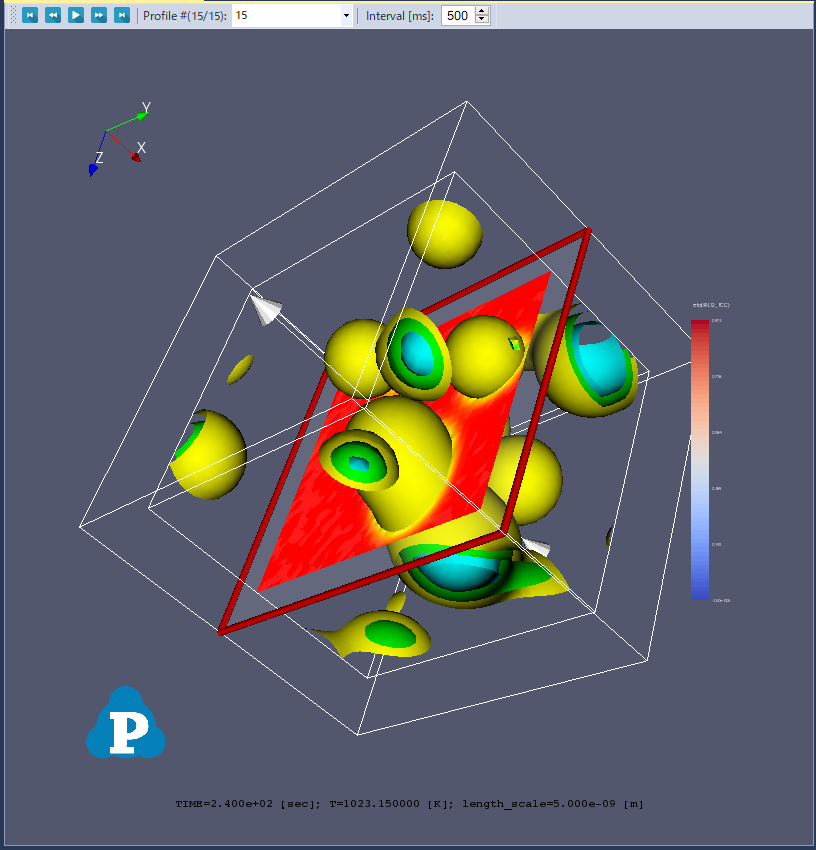
Task: Increase interval with the up spinner arrow
Action: 482,11
